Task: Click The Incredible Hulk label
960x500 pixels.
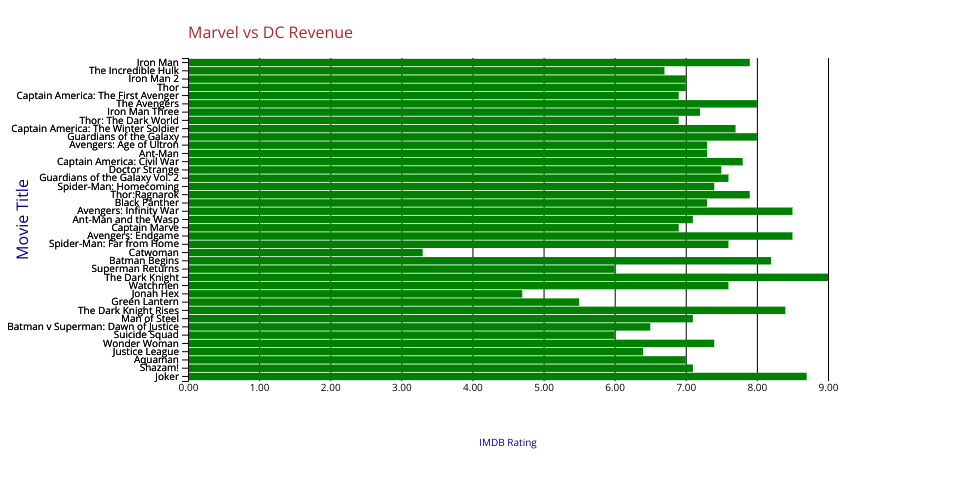Action: coord(133,70)
